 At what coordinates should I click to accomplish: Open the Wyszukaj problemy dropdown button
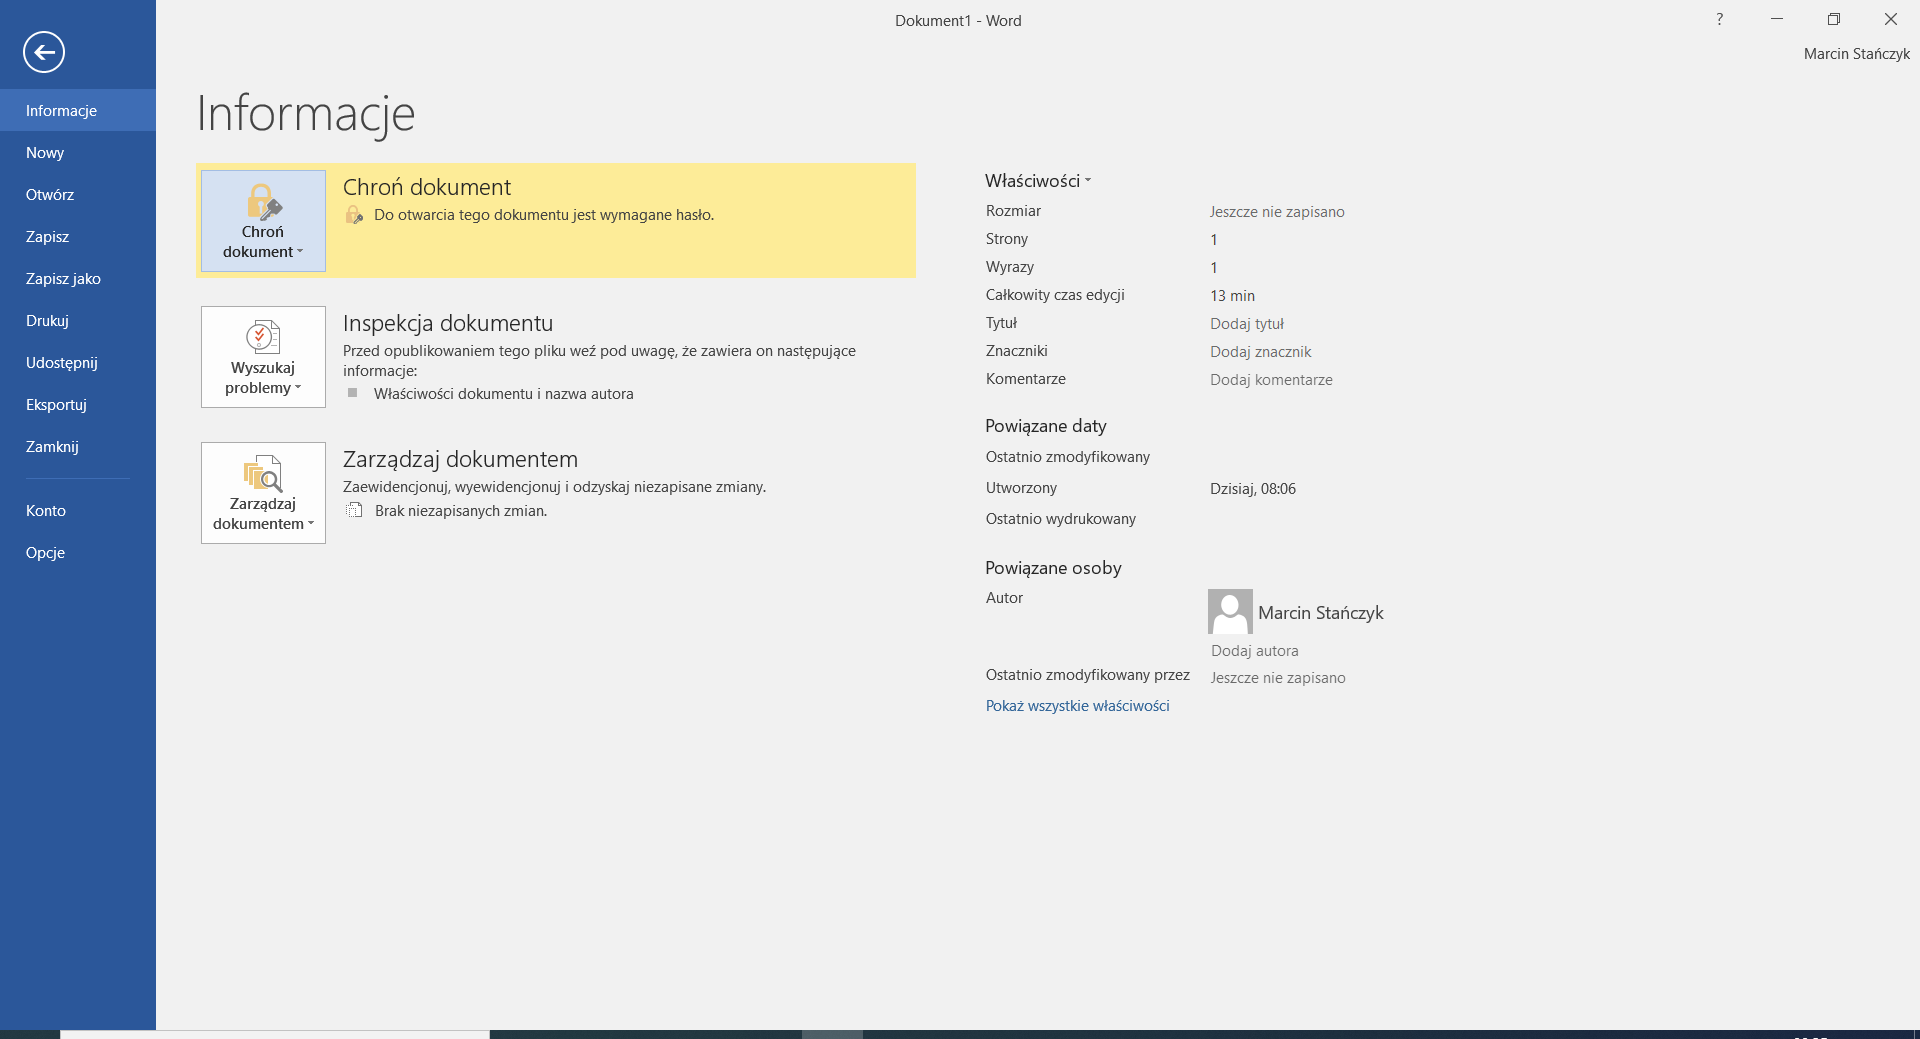point(263,378)
